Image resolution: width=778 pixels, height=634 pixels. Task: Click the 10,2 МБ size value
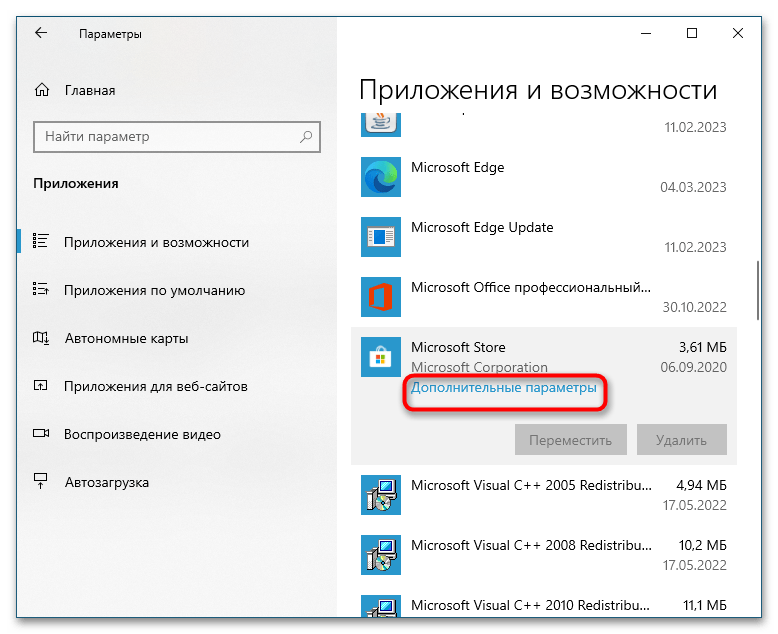point(703,545)
